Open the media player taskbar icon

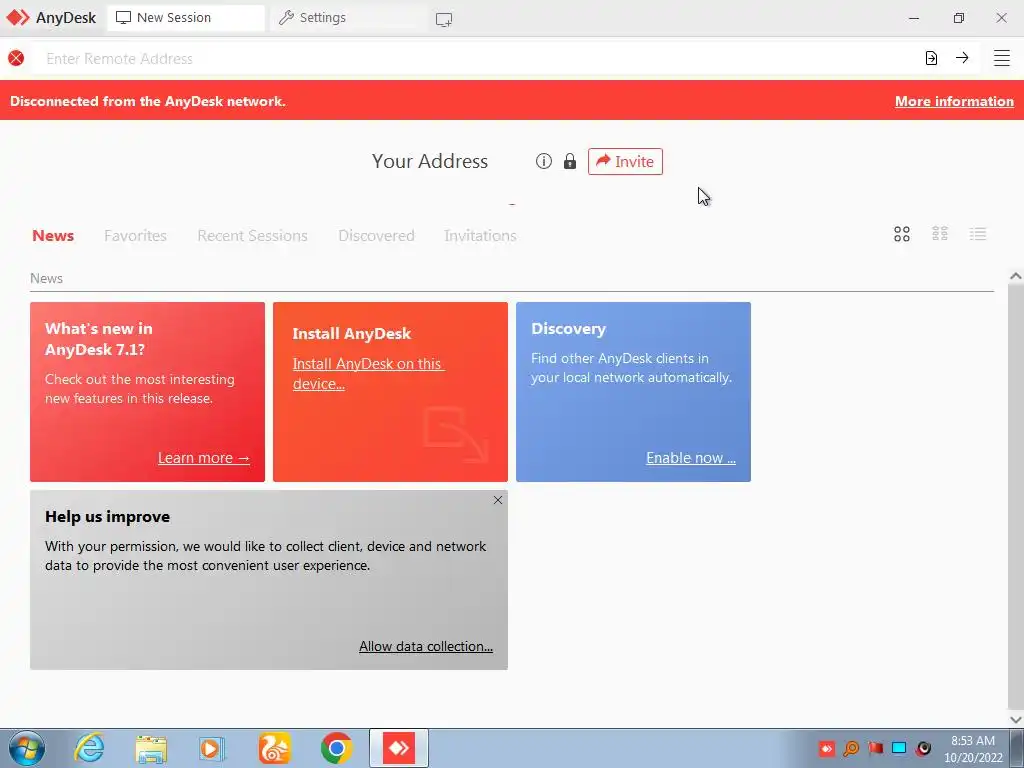tap(212, 748)
